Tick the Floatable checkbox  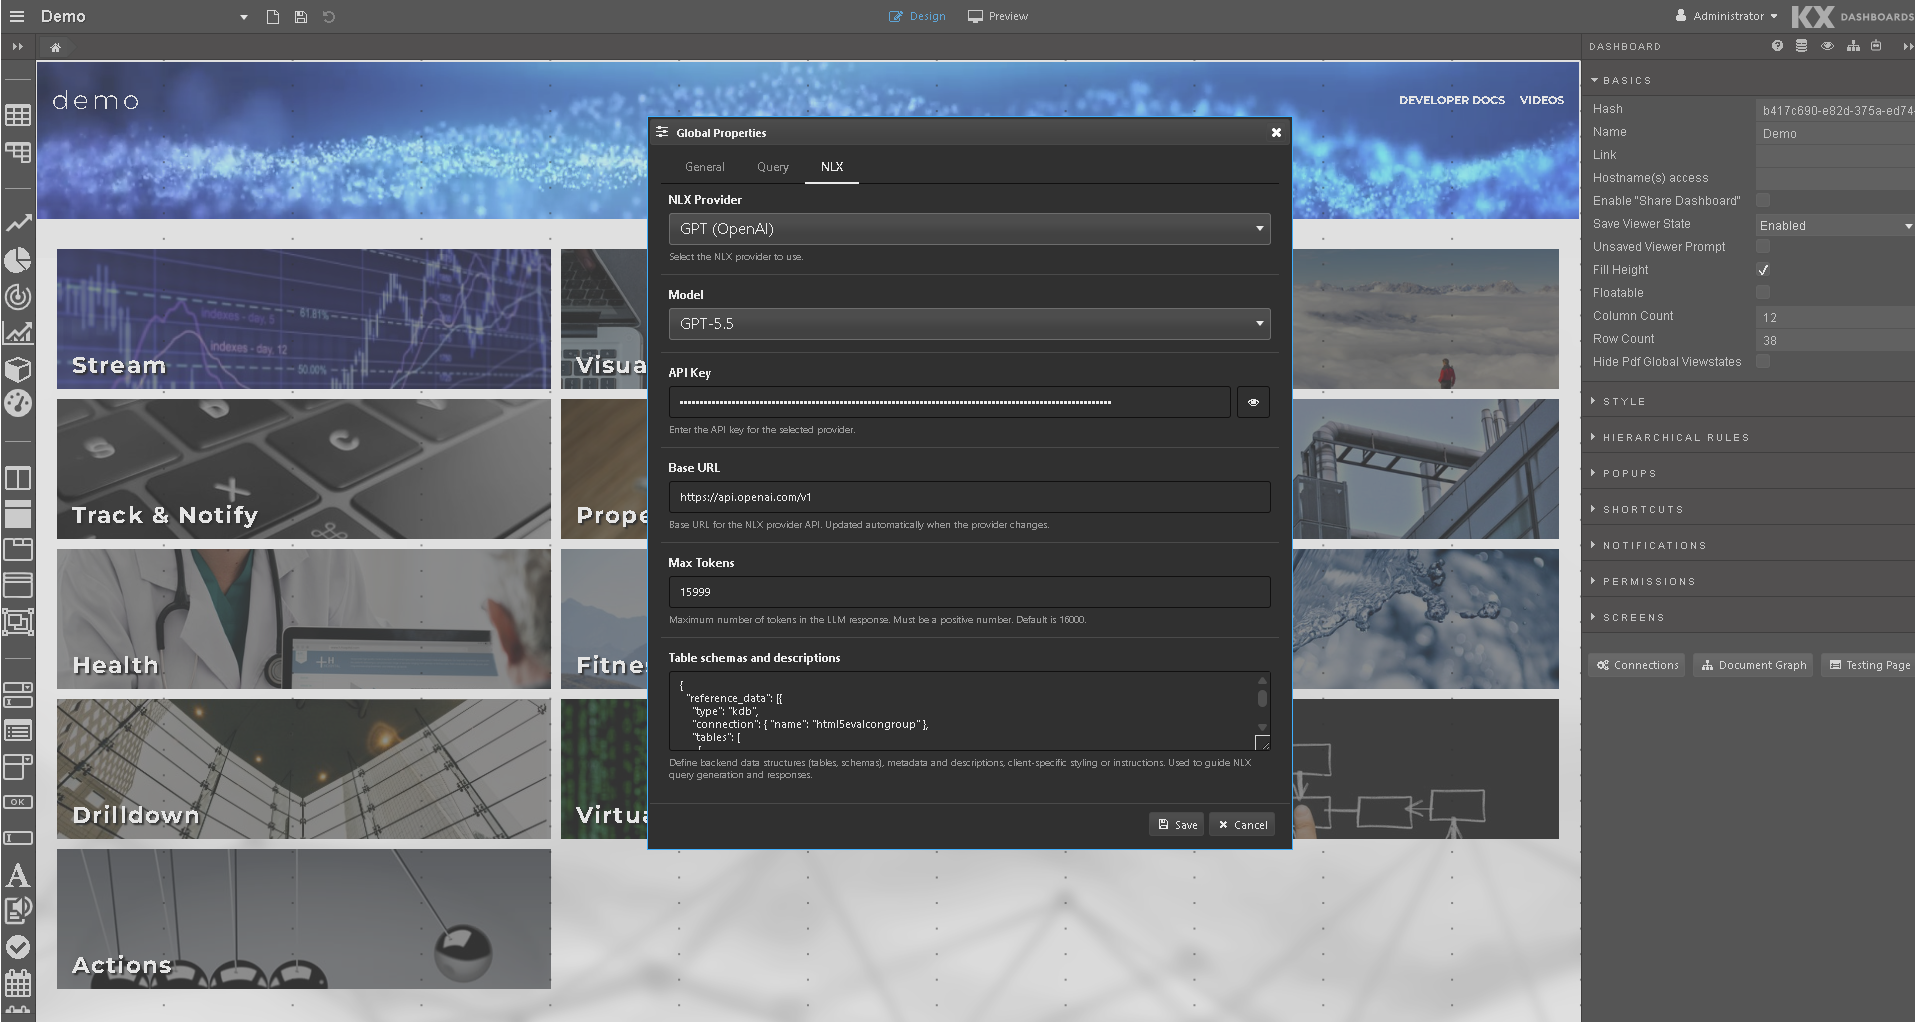coord(1763,292)
